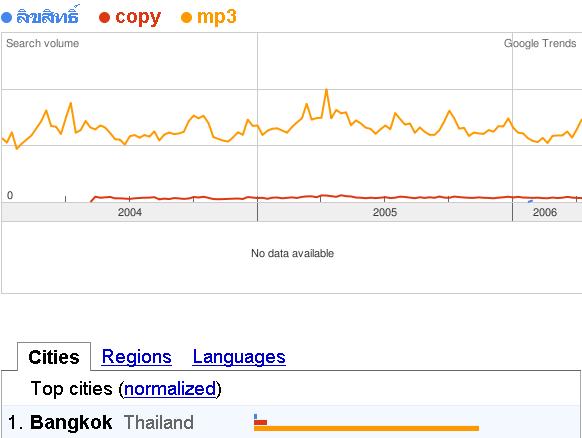Click the No data available news area
Image resolution: width=582 pixels, height=438 pixels.
coord(292,253)
